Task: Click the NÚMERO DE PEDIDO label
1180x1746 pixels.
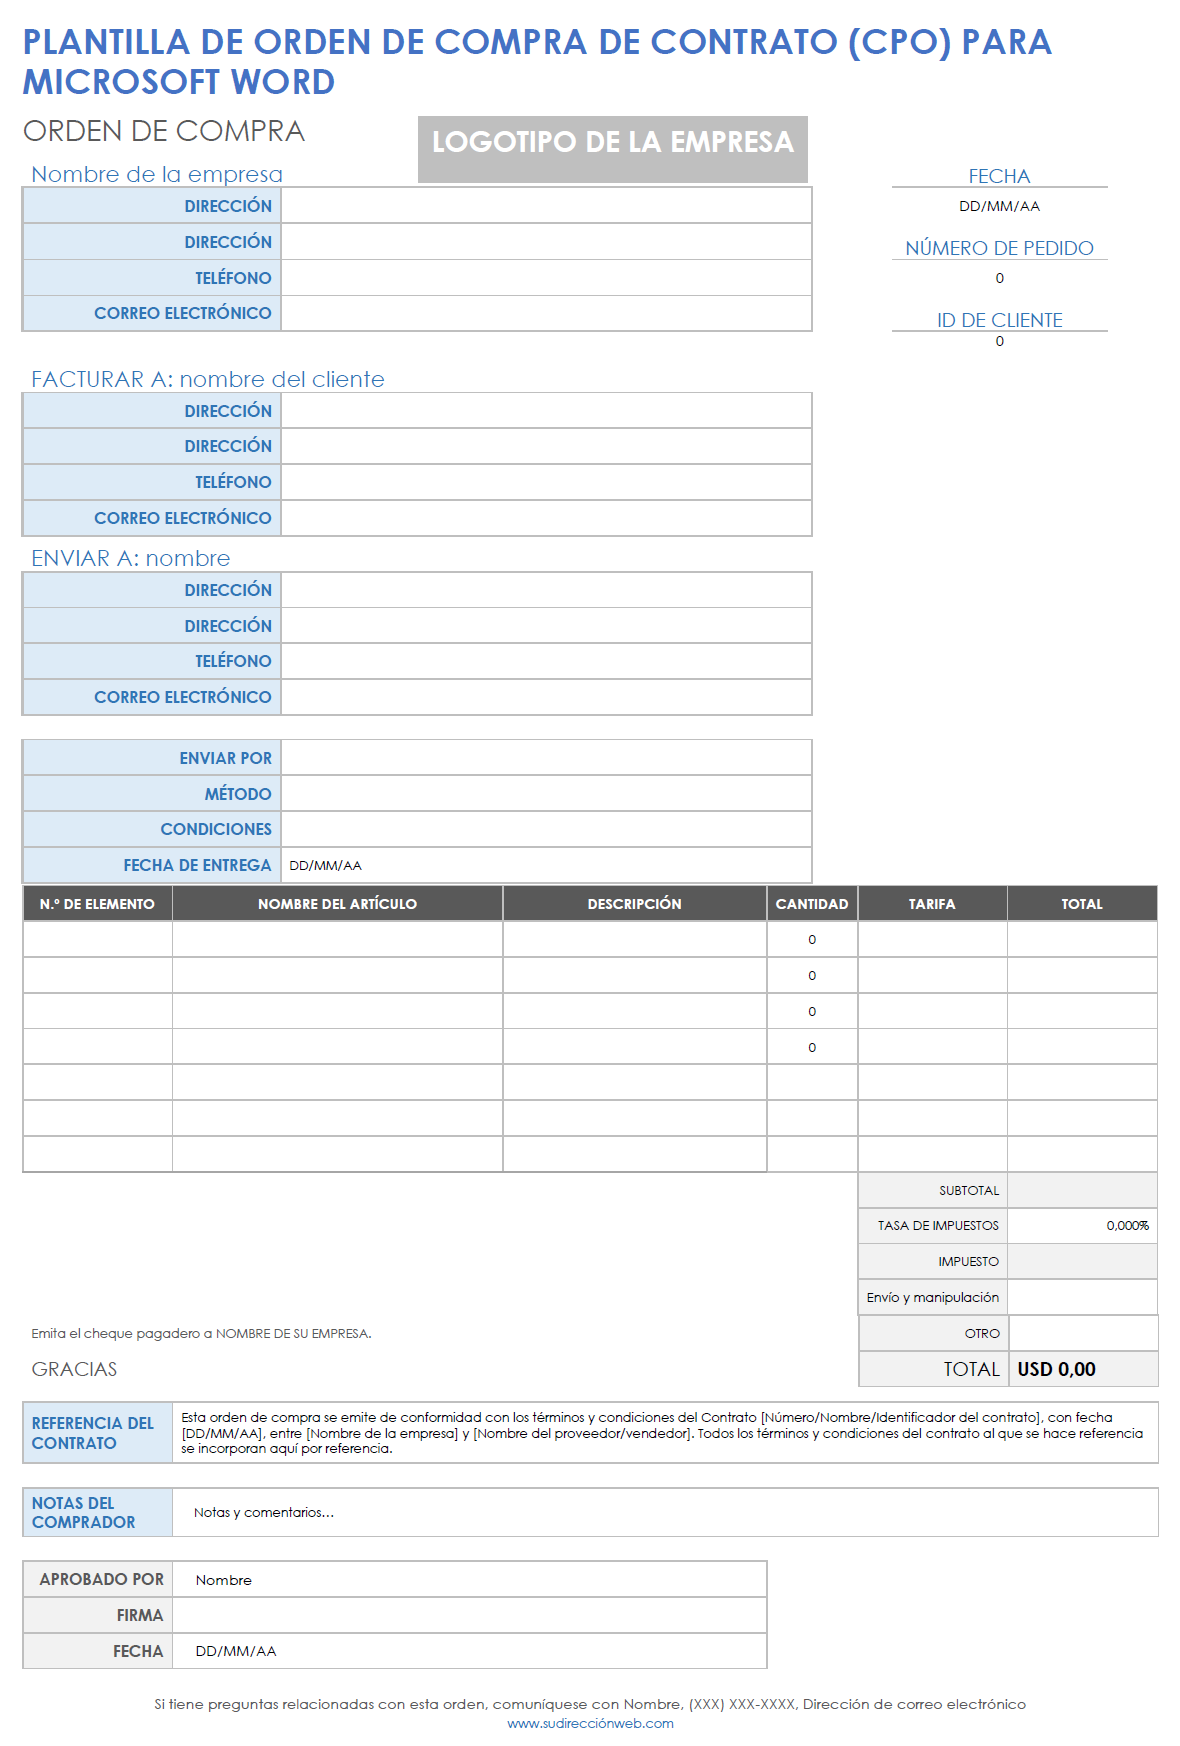Action: pyautogui.click(x=999, y=248)
